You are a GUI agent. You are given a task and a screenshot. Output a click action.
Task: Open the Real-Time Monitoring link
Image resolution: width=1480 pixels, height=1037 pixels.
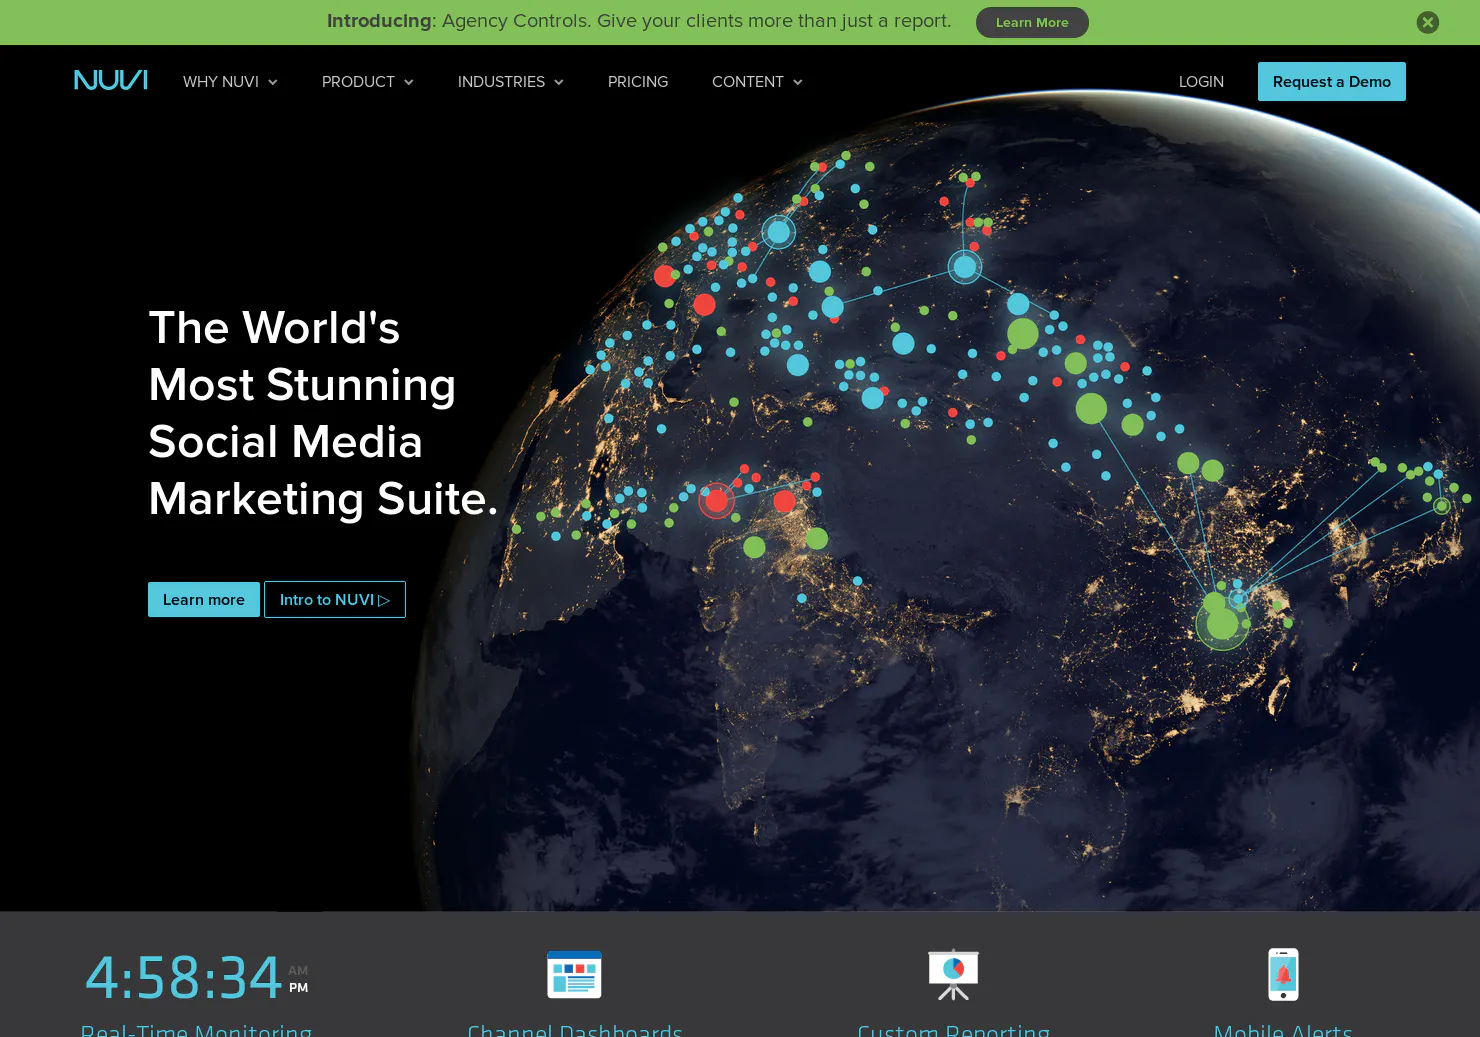tap(196, 1029)
